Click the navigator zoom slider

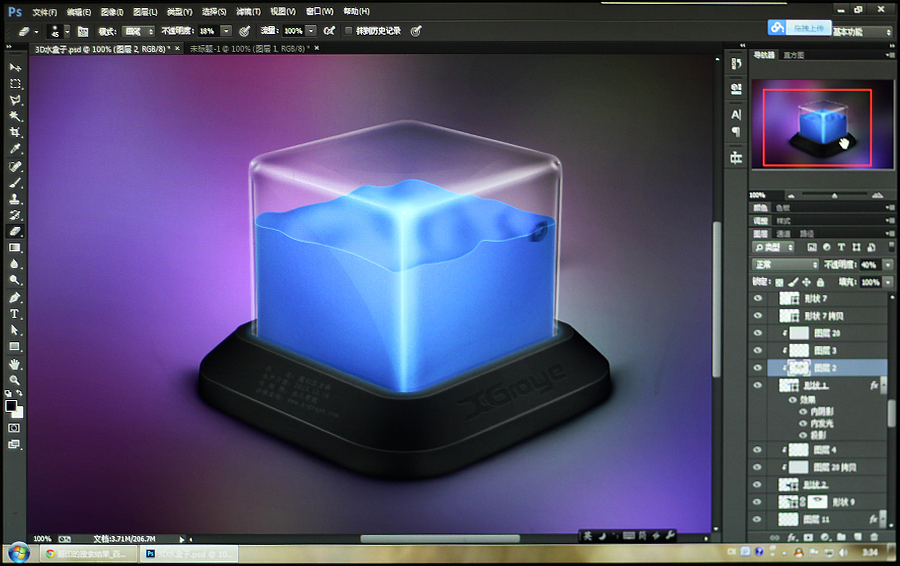834,196
